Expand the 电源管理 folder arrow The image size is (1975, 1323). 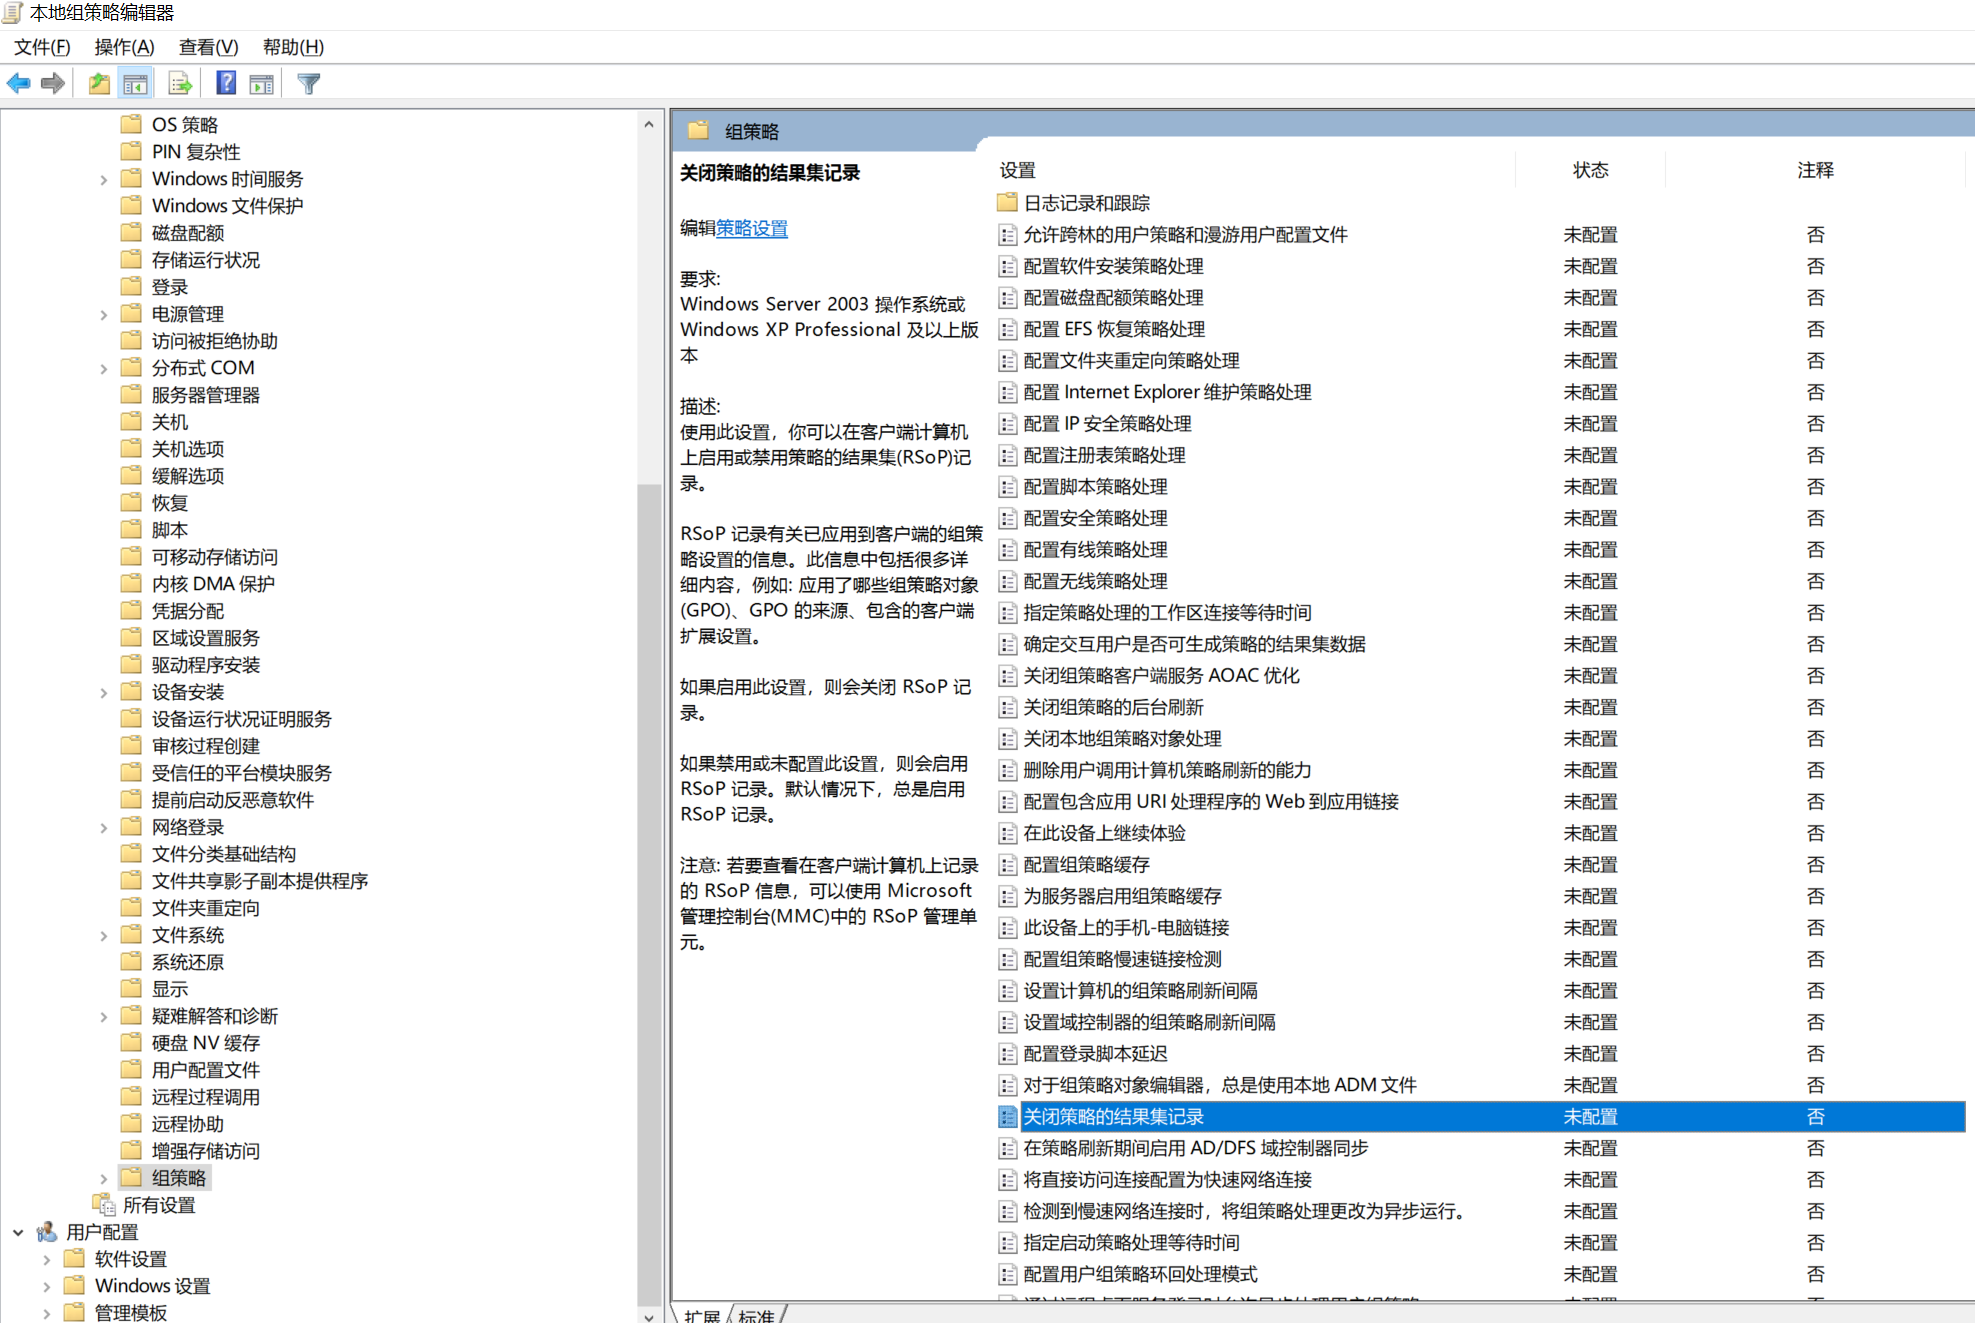tap(104, 315)
